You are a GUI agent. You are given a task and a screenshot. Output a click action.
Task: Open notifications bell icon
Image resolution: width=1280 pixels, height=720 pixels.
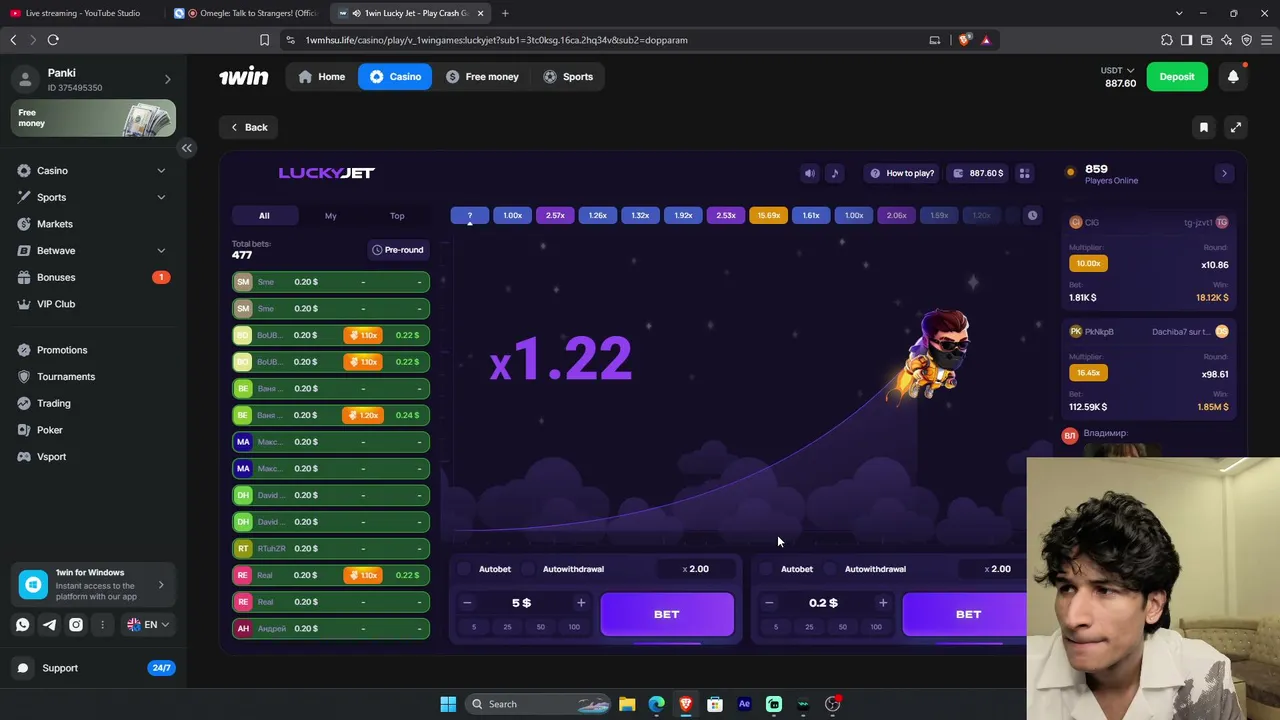[x=1233, y=77]
